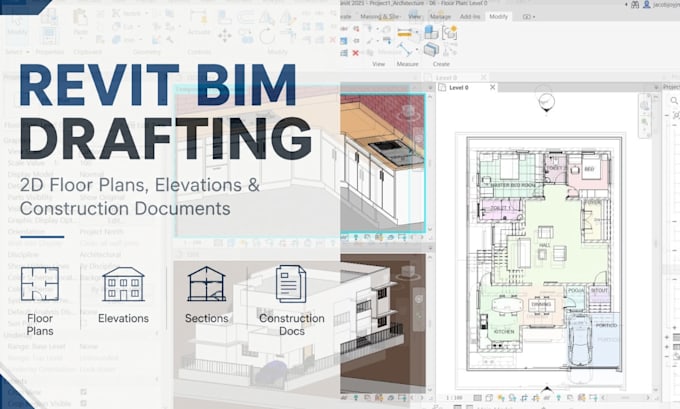Switch to the View ribbon tab

coord(415,16)
